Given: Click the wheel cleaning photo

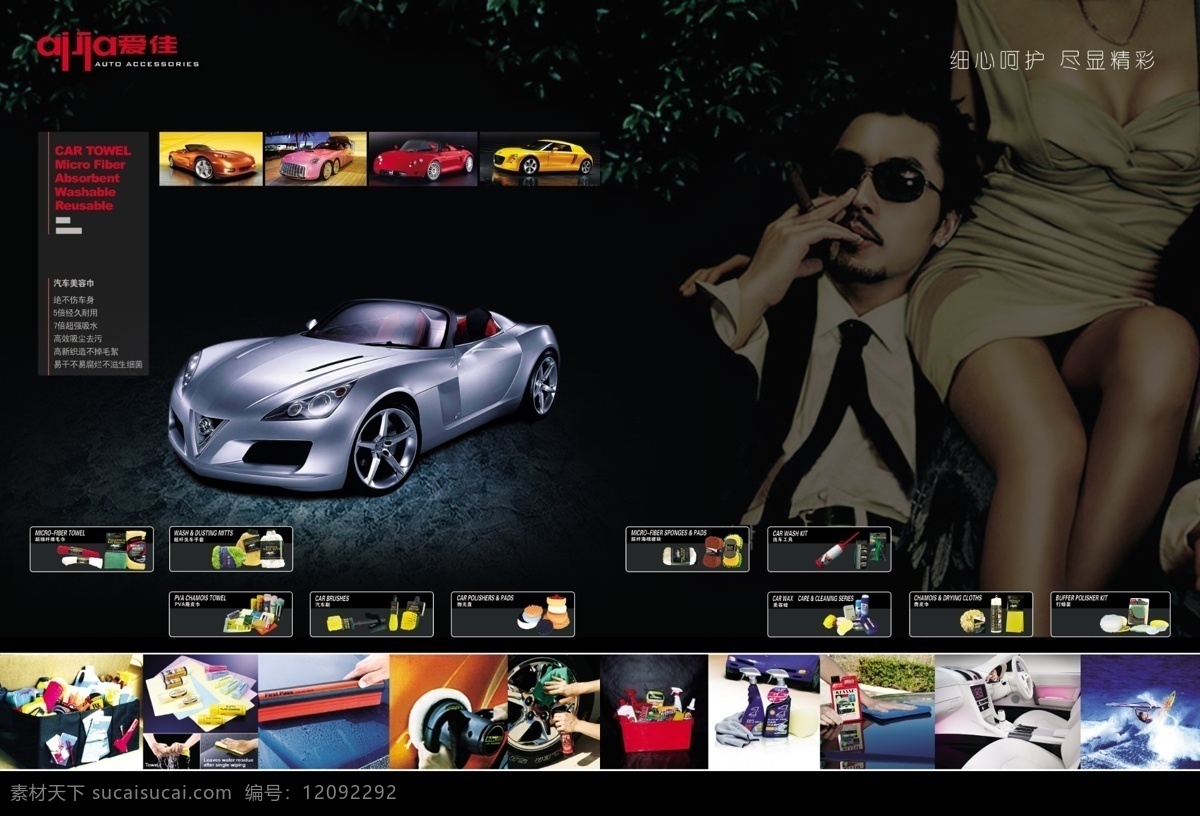Looking at the screenshot, I should click(x=553, y=711).
